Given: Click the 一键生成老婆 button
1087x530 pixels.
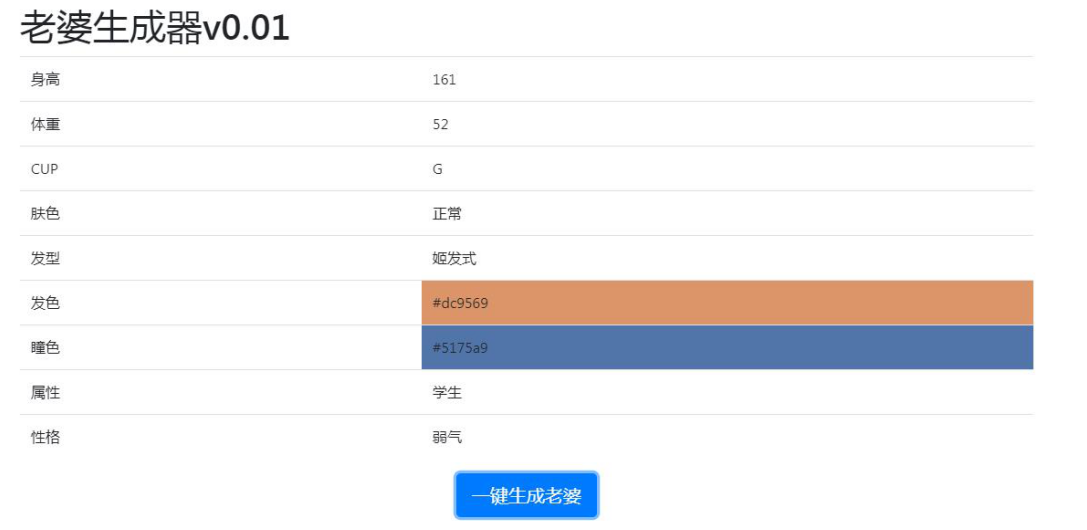Looking at the screenshot, I should [x=526, y=496].
